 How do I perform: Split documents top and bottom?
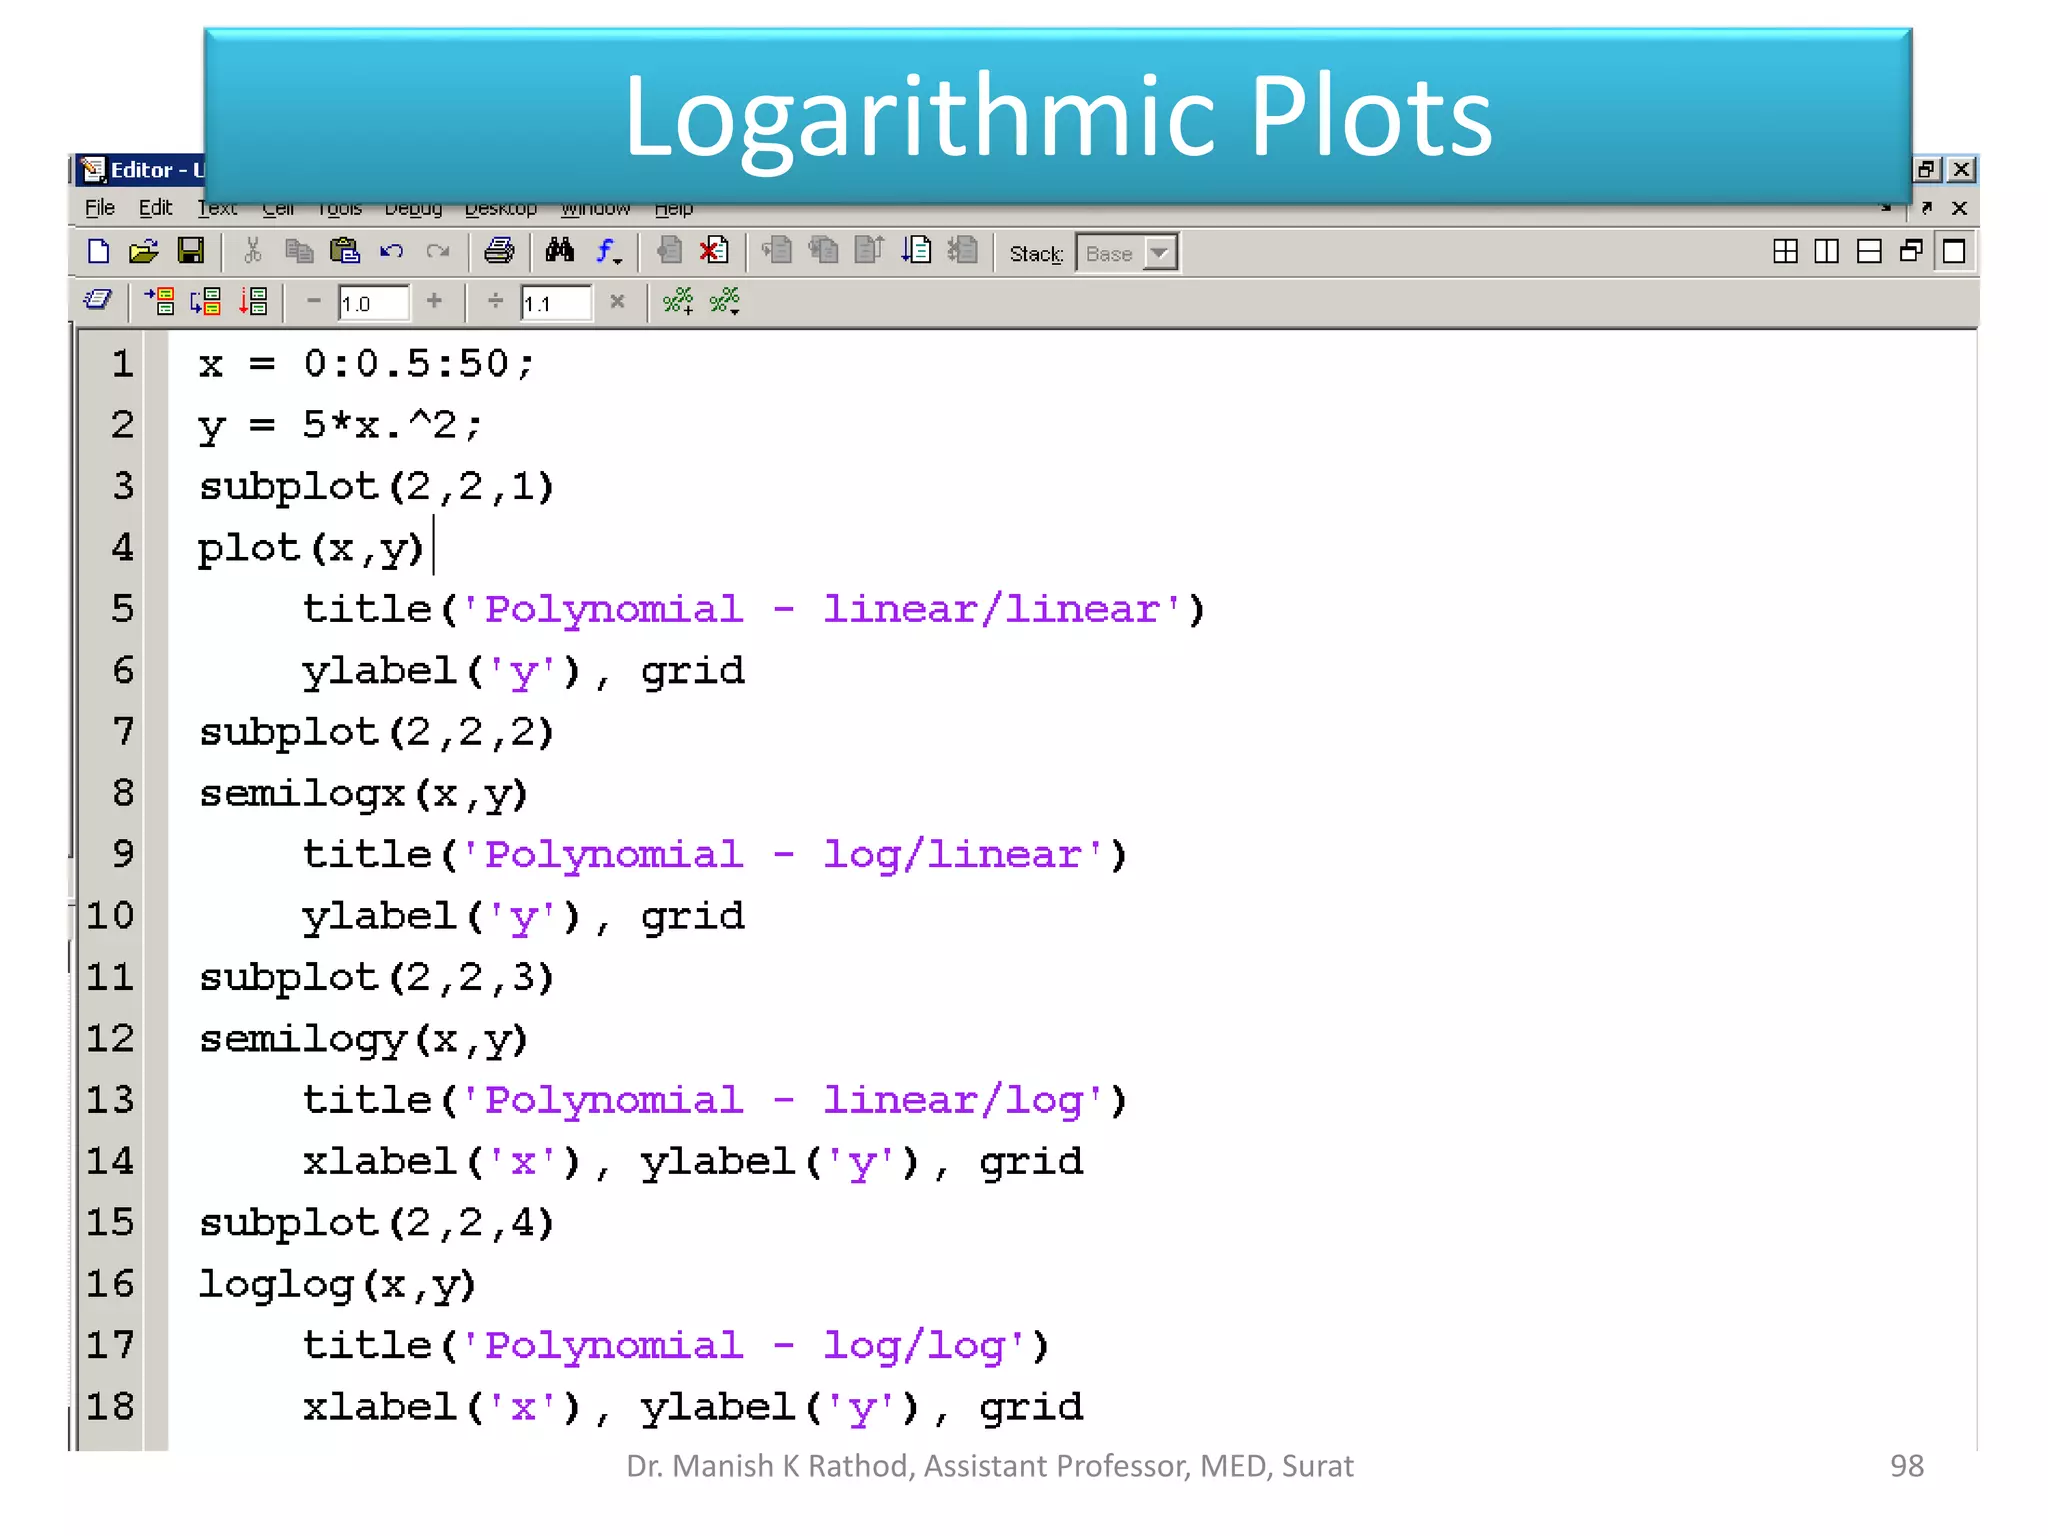1868,252
